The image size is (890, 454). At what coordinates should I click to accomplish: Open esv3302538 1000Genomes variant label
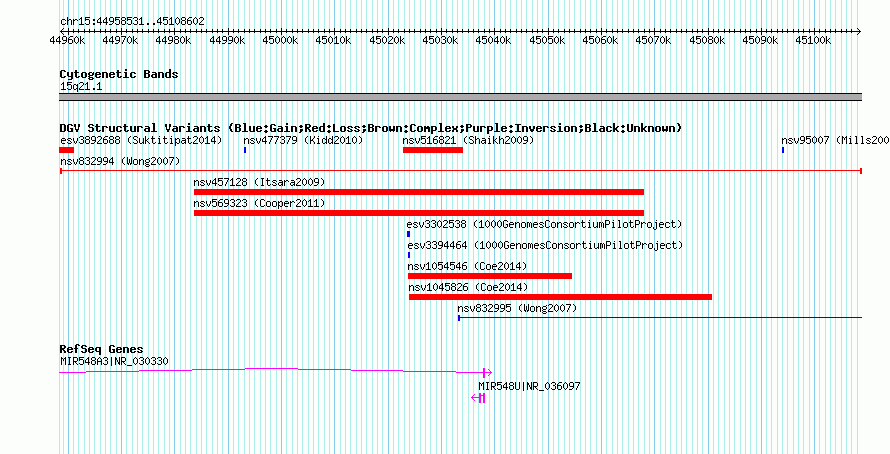(545, 224)
